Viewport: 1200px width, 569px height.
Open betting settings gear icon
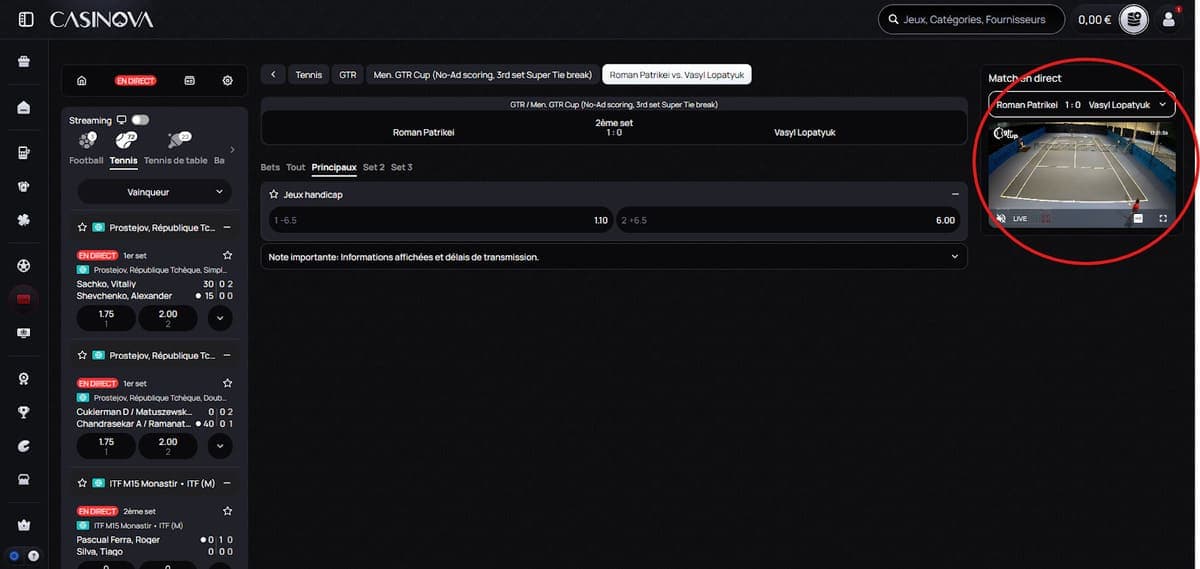(227, 80)
